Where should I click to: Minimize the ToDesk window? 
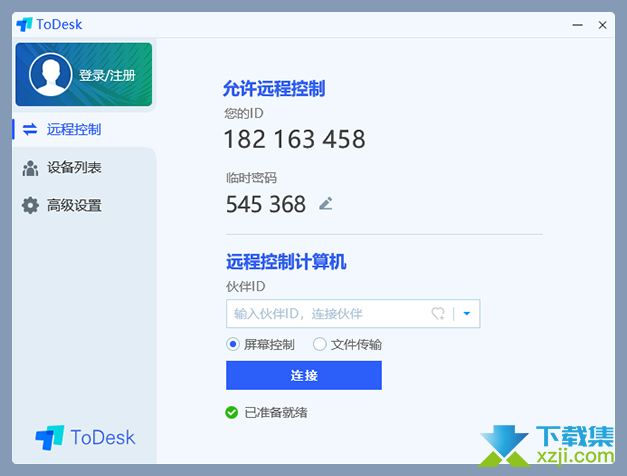tap(577, 25)
